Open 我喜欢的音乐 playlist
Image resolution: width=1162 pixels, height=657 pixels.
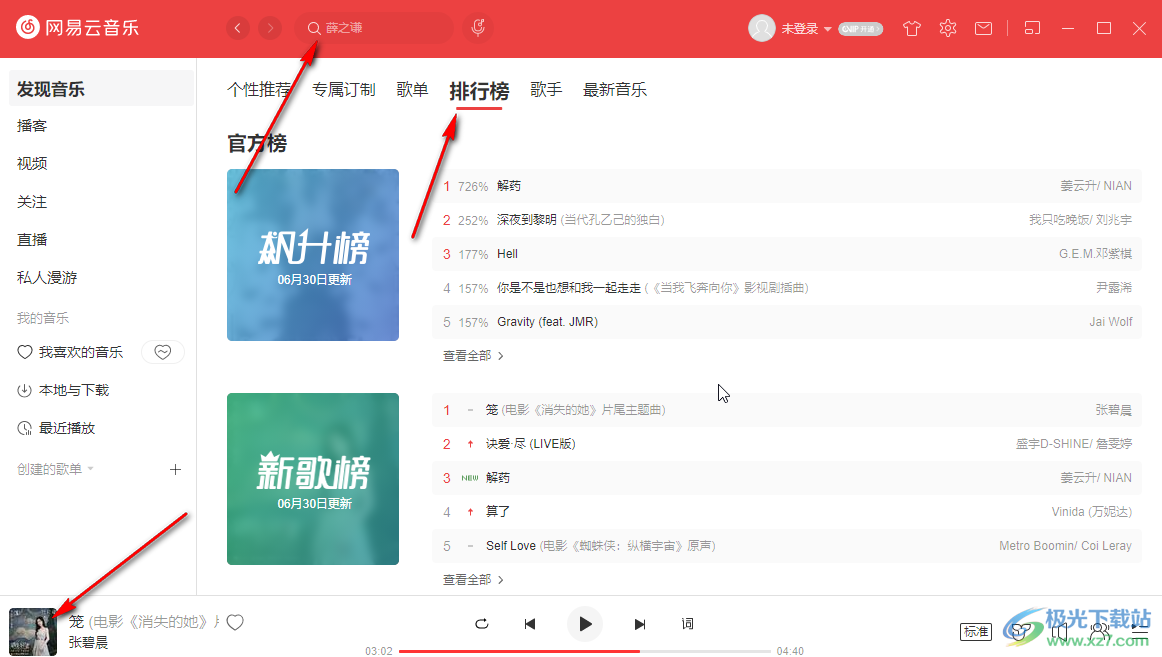pos(70,353)
